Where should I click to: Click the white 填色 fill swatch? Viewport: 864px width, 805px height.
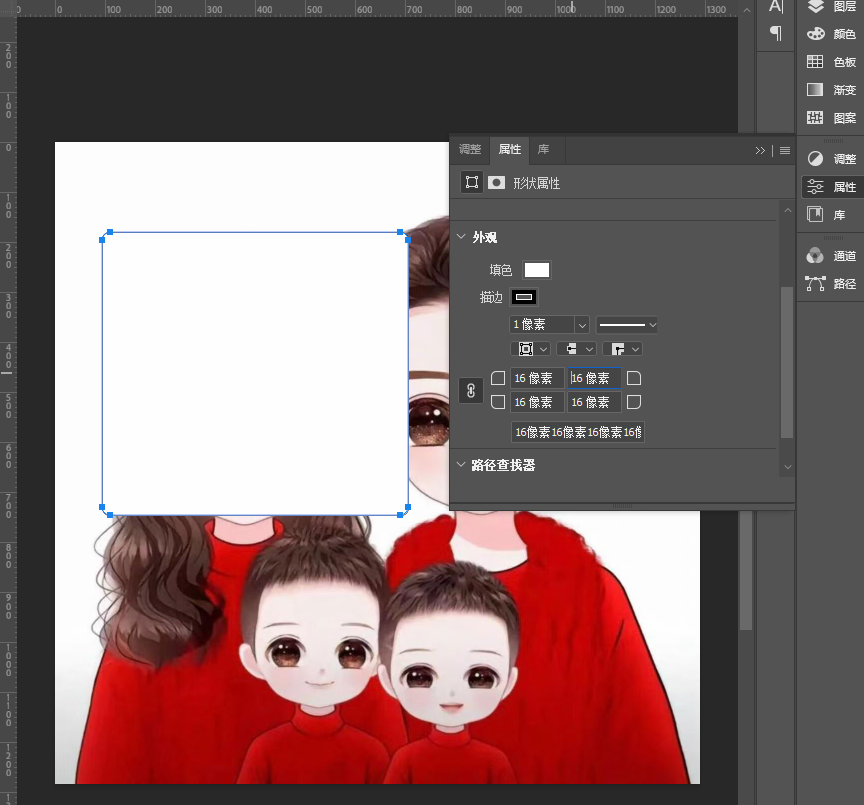(x=537, y=270)
